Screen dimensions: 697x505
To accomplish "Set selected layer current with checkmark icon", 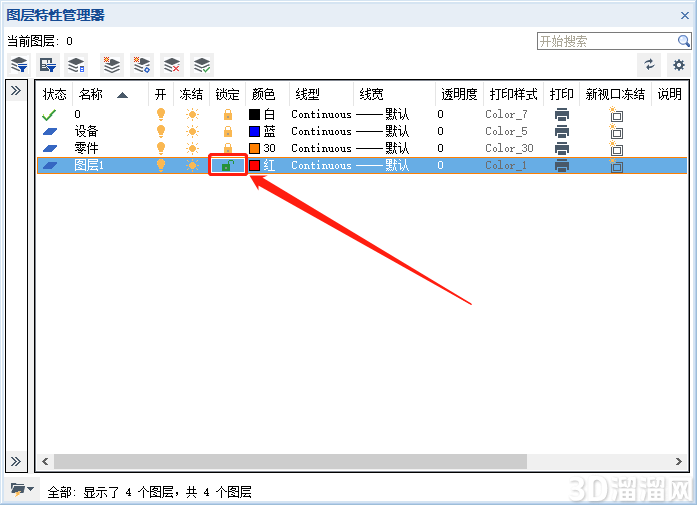I will coord(202,65).
